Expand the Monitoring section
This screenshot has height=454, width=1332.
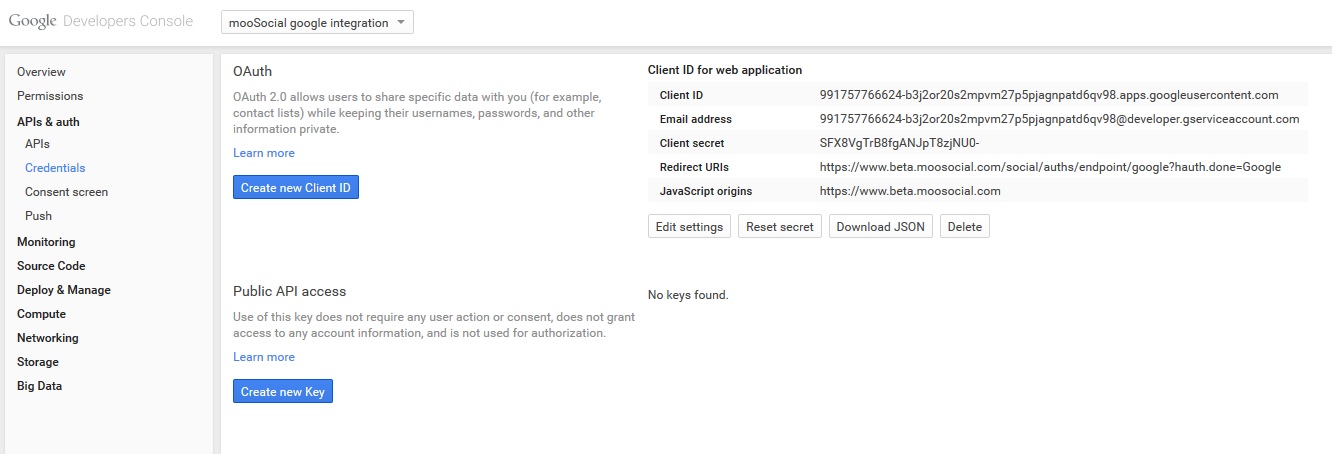pyautogui.click(x=46, y=242)
